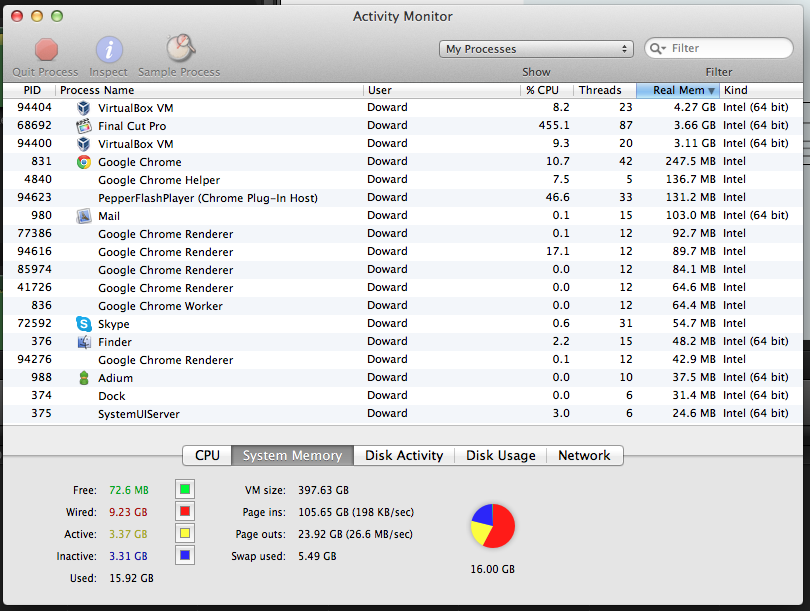Switch to the Disk Usage tab
810x611 pixels.
point(501,456)
